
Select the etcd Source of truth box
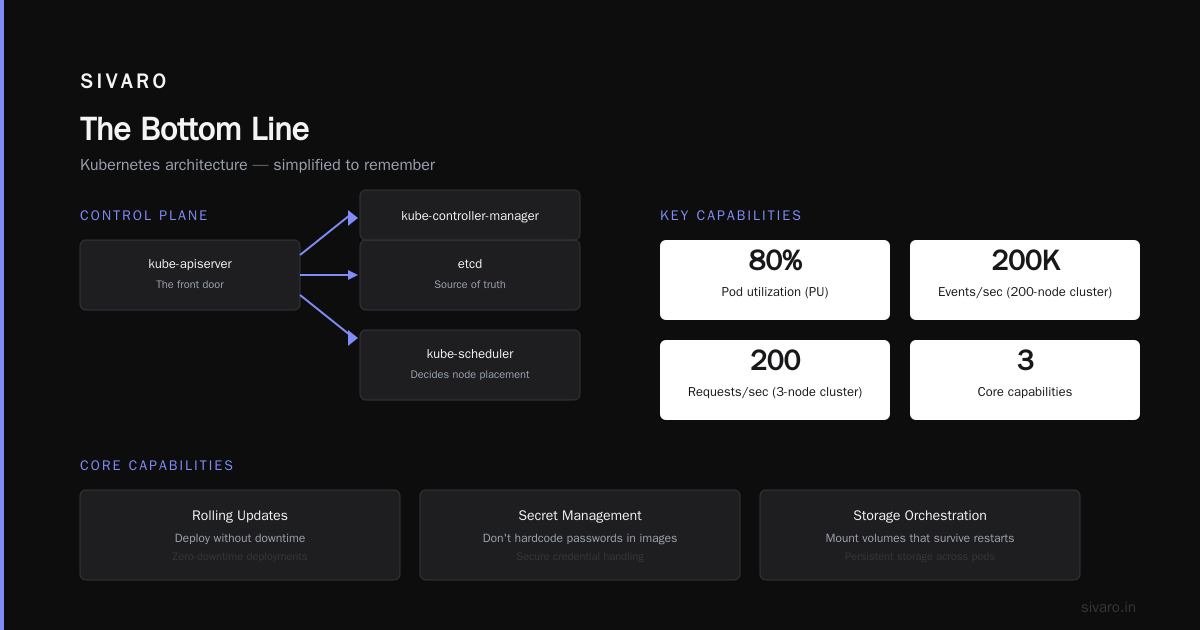470,275
